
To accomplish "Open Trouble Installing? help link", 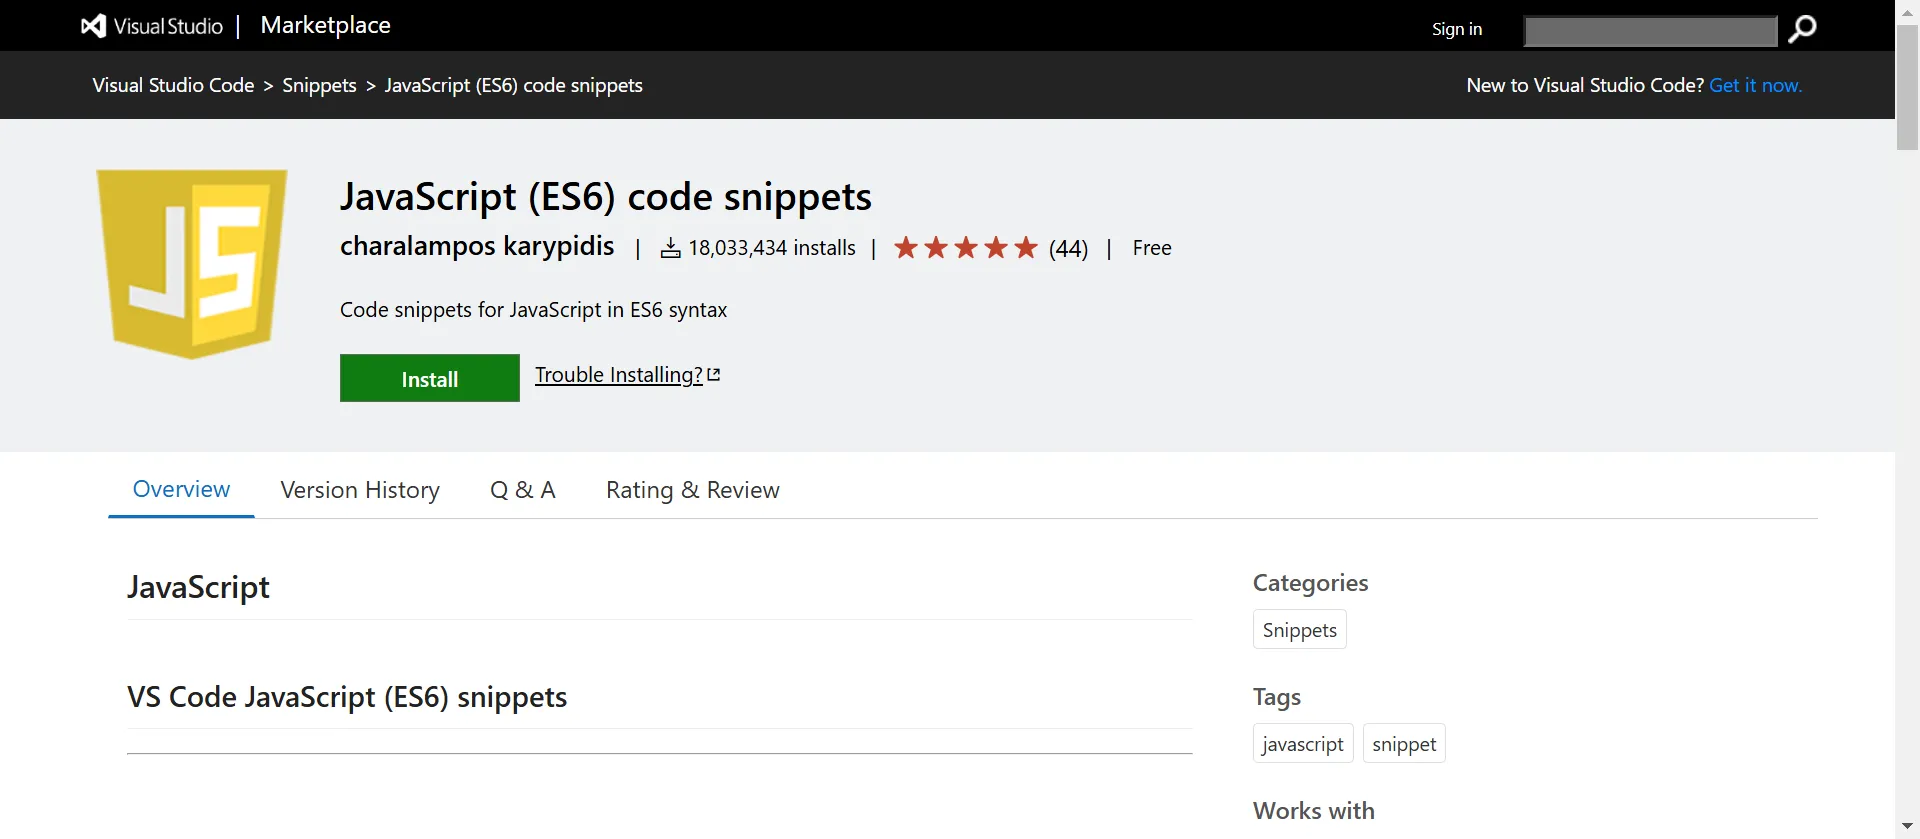I will click(619, 375).
